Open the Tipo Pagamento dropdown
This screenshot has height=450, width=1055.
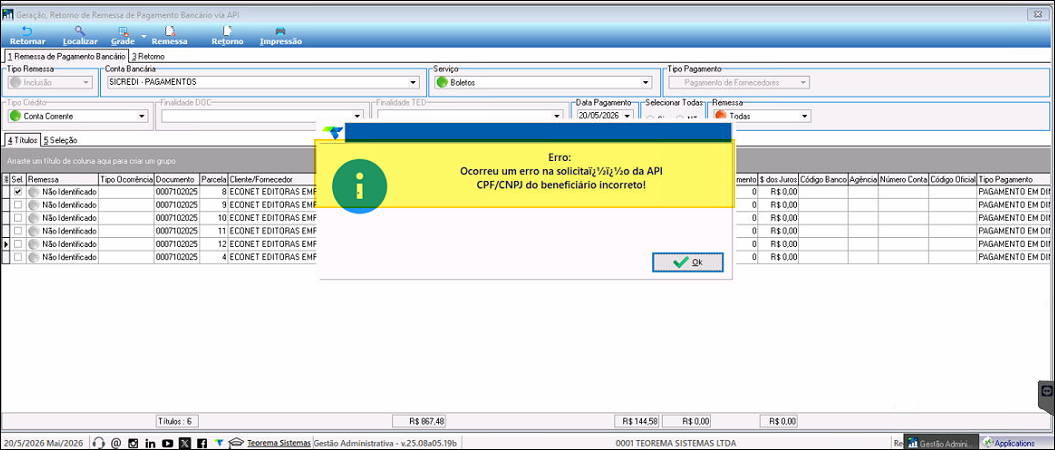803,82
